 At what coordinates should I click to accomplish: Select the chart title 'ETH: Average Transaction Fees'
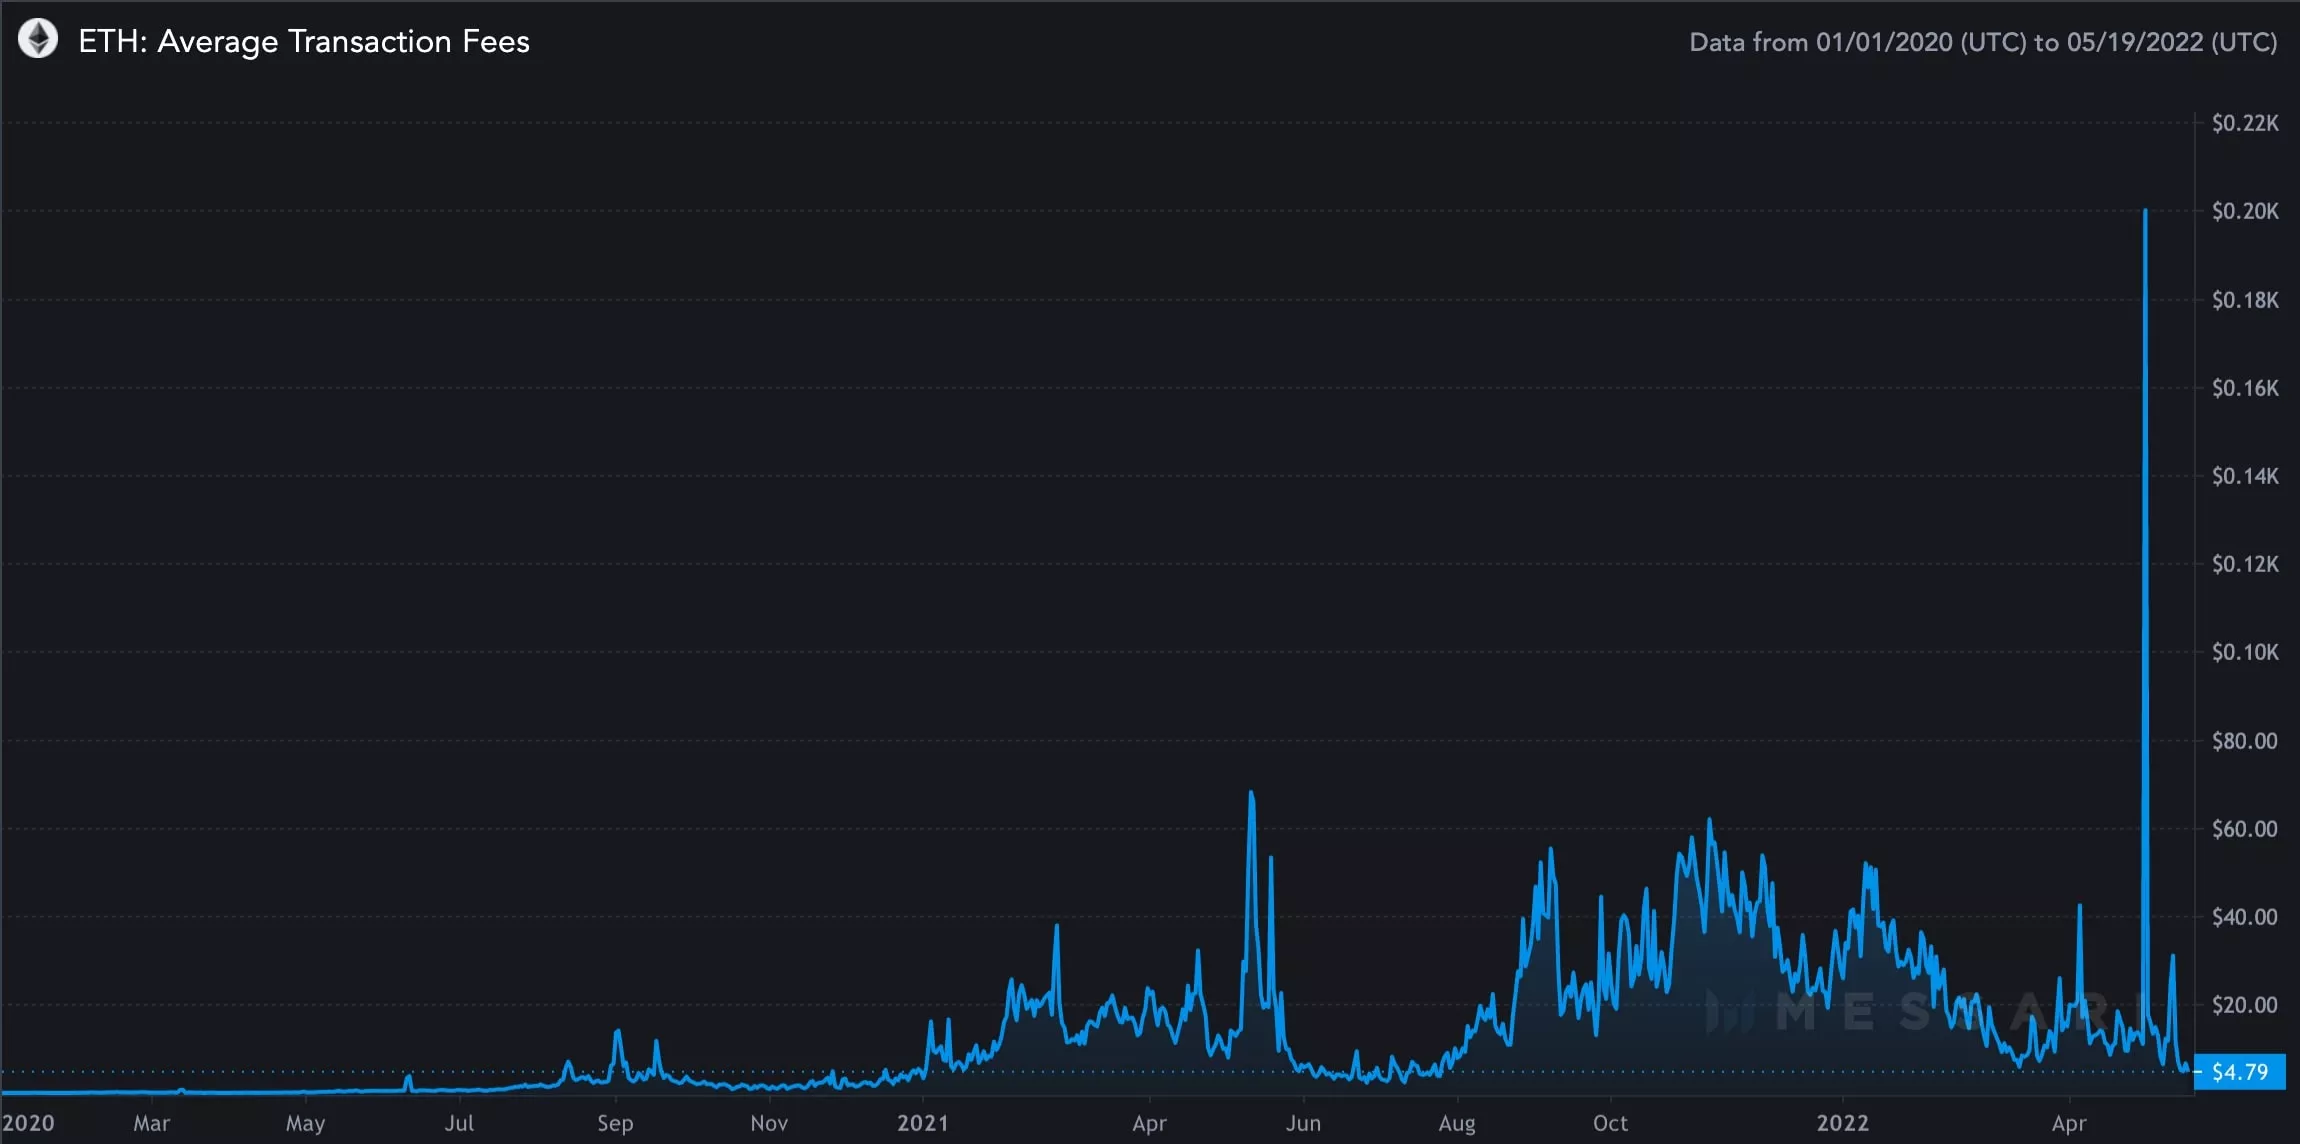(x=304, y=41)
